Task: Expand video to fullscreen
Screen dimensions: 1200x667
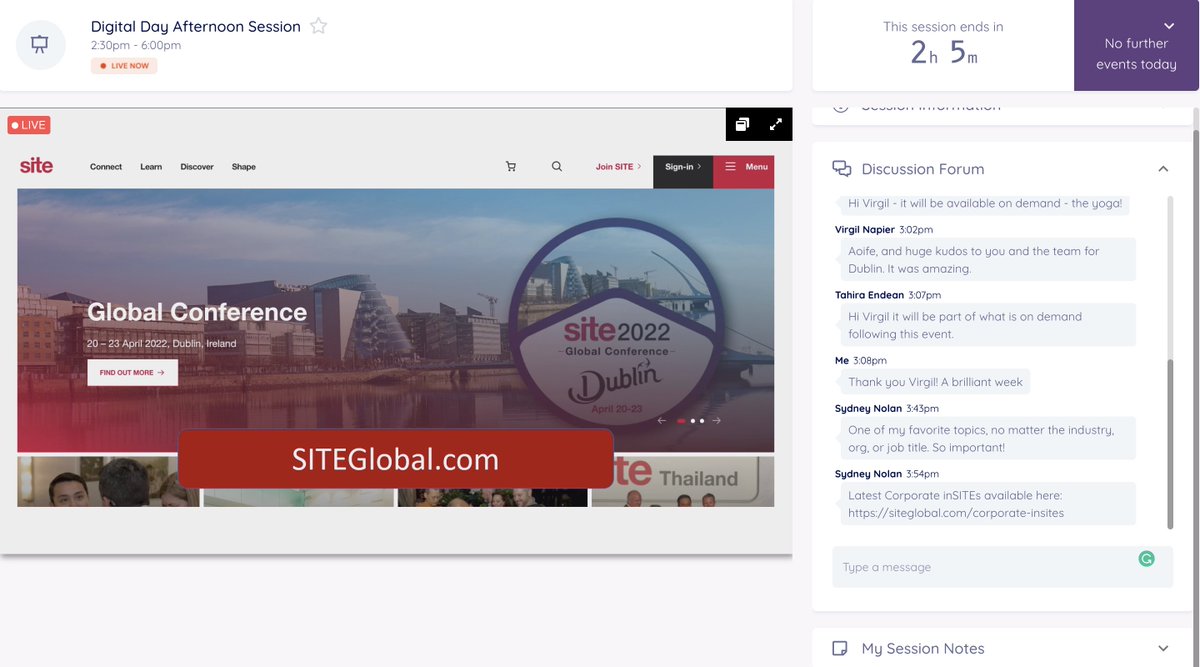Action: (776, 124)
